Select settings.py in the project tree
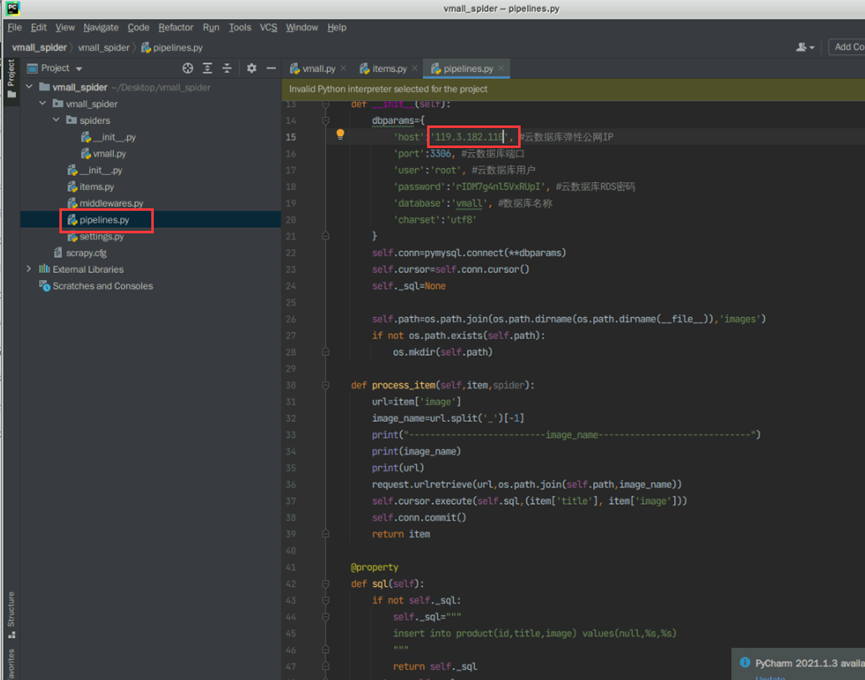 [101, 236]
